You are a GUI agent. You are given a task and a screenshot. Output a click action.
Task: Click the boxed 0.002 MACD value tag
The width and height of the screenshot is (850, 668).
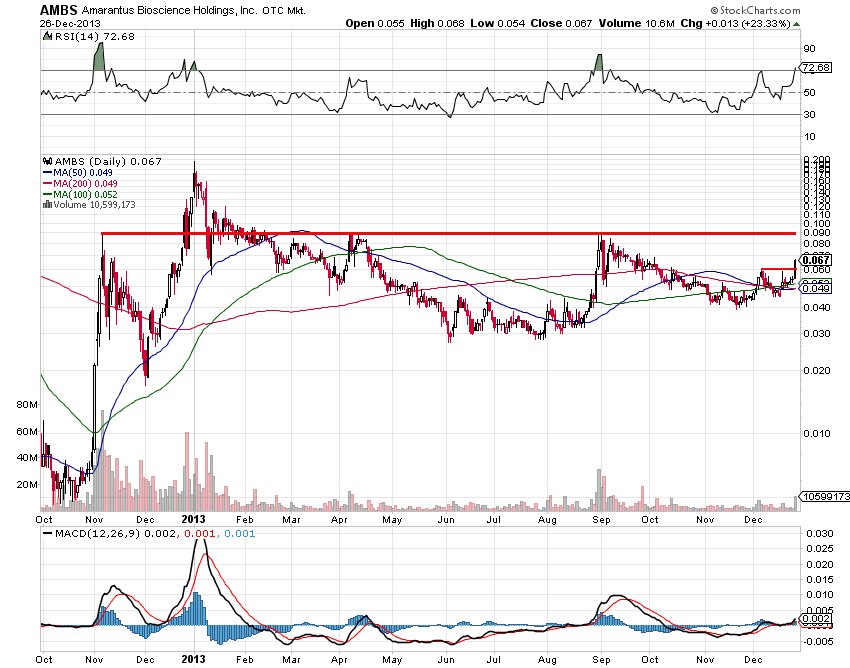click(816, 619)
